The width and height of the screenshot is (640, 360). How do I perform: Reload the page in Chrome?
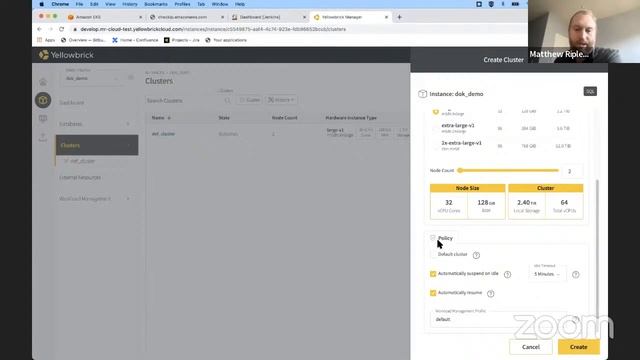(62, 29)
